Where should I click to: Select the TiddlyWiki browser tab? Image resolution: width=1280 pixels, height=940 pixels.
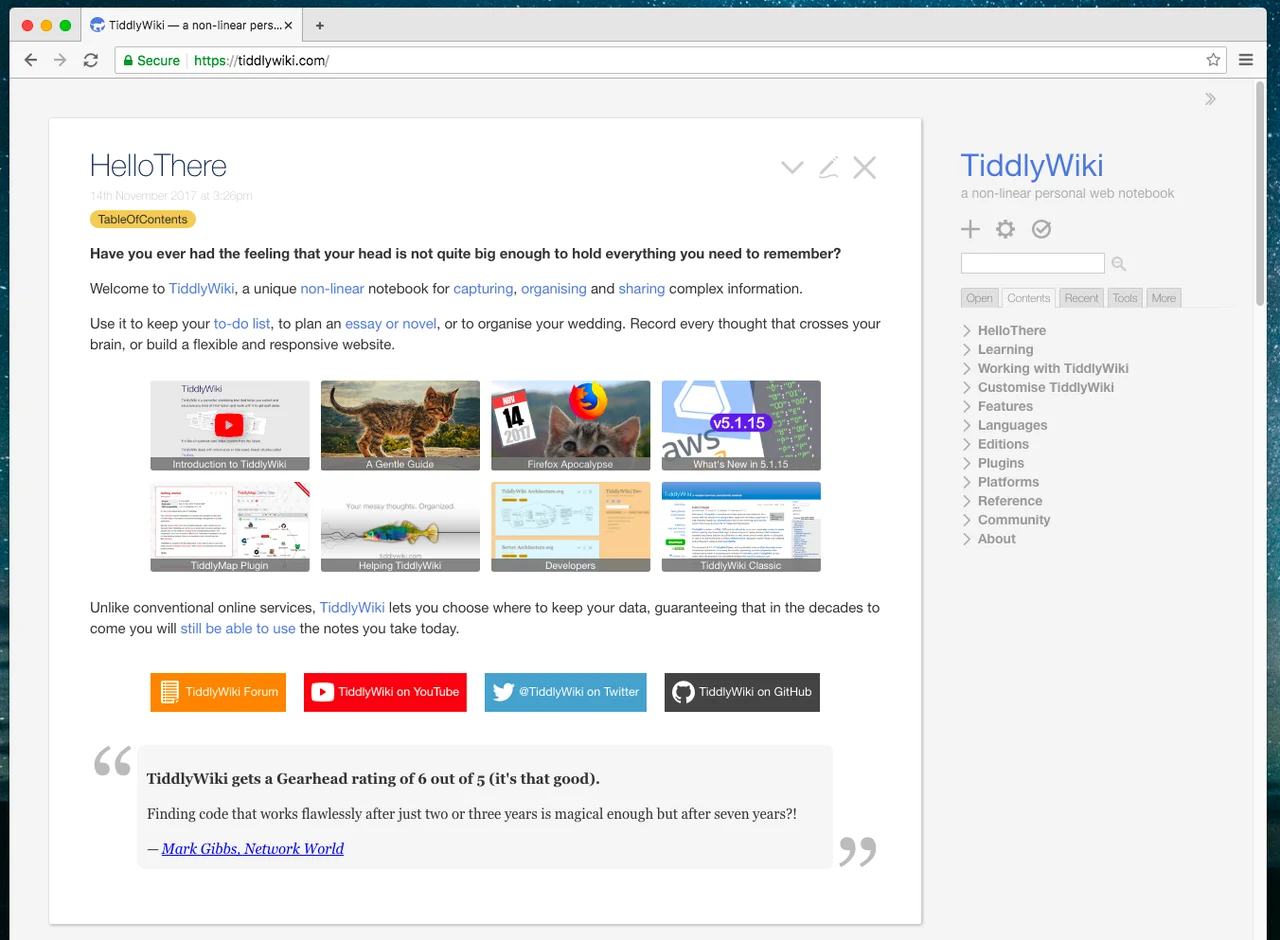190,25
